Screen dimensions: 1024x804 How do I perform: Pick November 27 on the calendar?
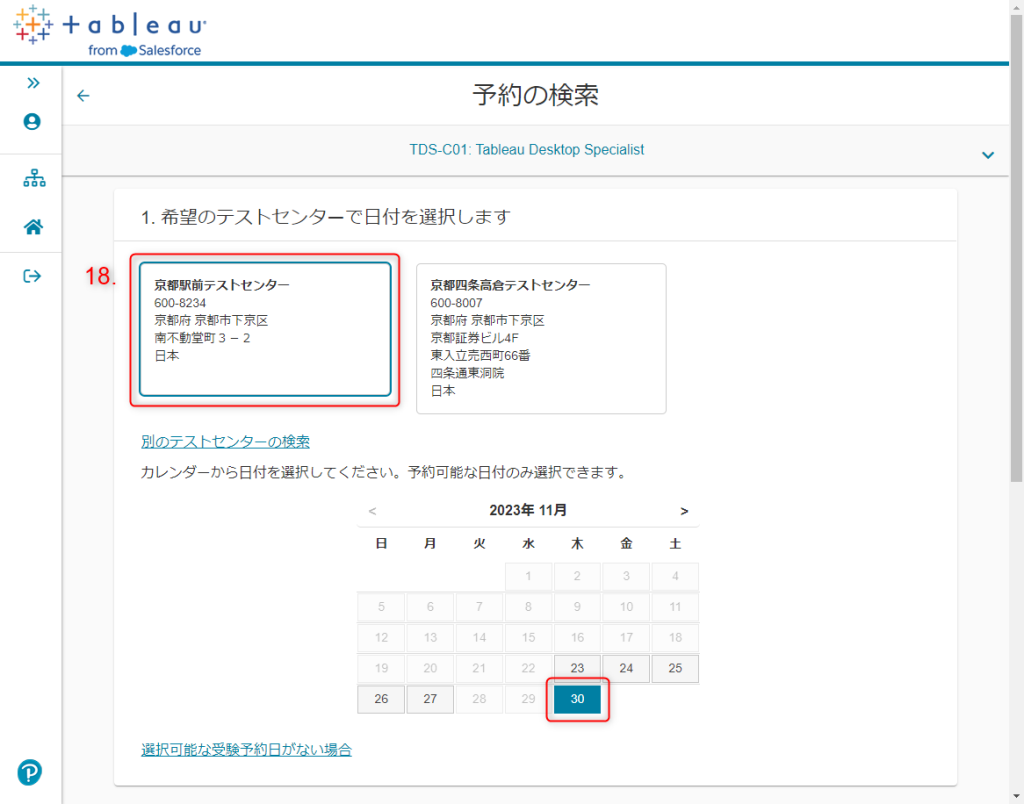(x=430, y=699)
